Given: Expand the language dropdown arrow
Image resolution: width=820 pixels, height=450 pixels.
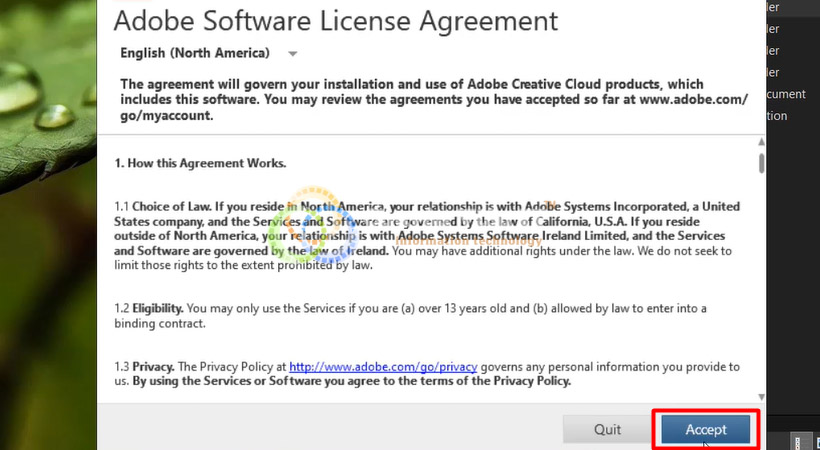Looking at the screenshot, I should (293, 53).
